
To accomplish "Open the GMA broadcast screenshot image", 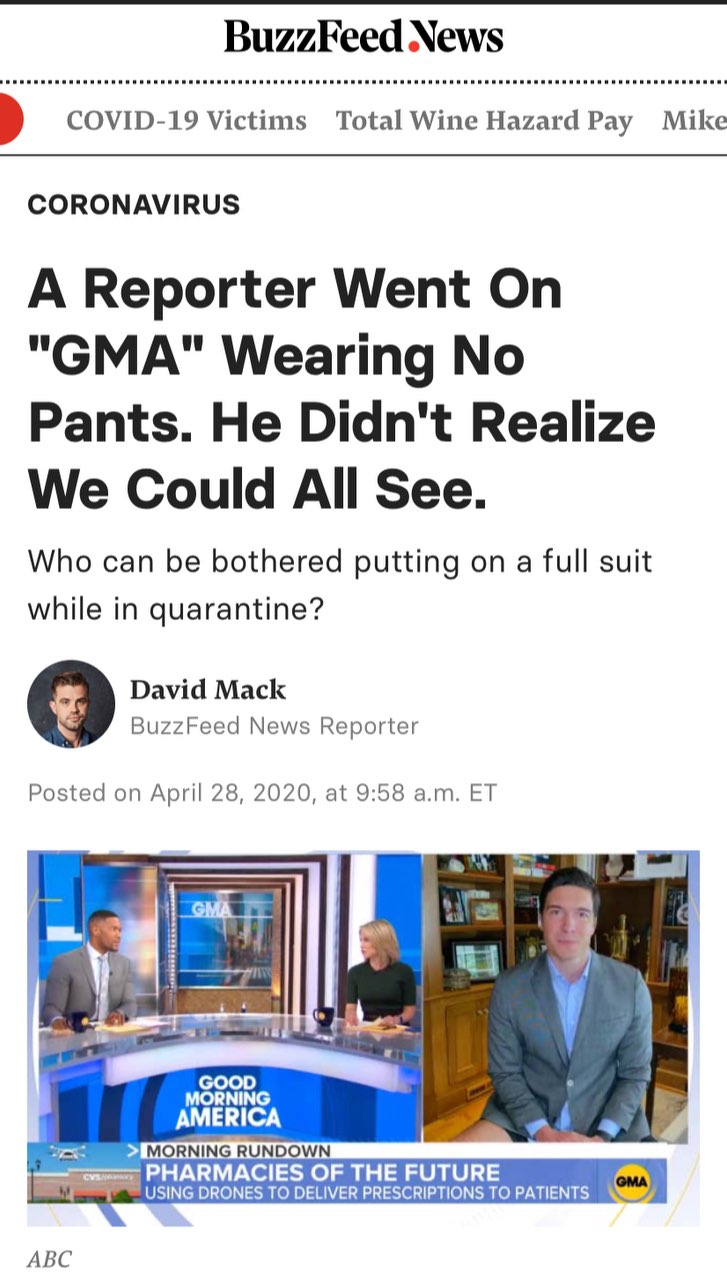I will (x=363, y=1038).
